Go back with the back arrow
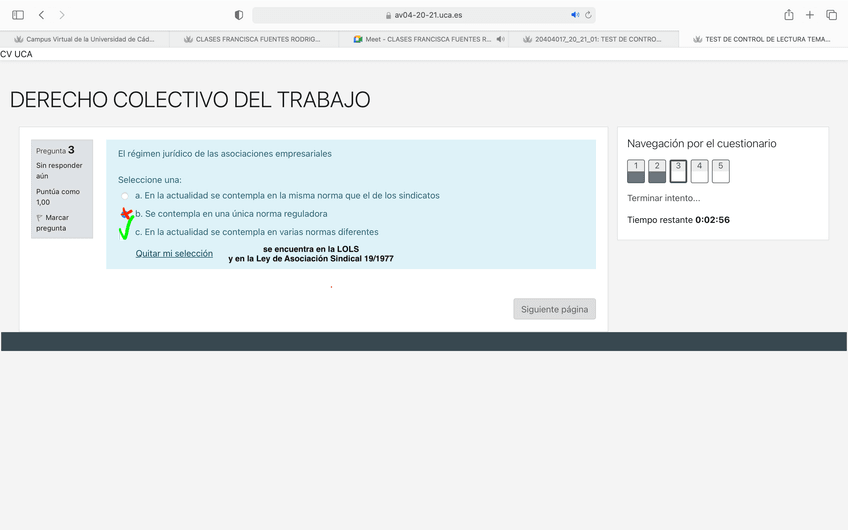The image size is (848, 530). point(41,15)
